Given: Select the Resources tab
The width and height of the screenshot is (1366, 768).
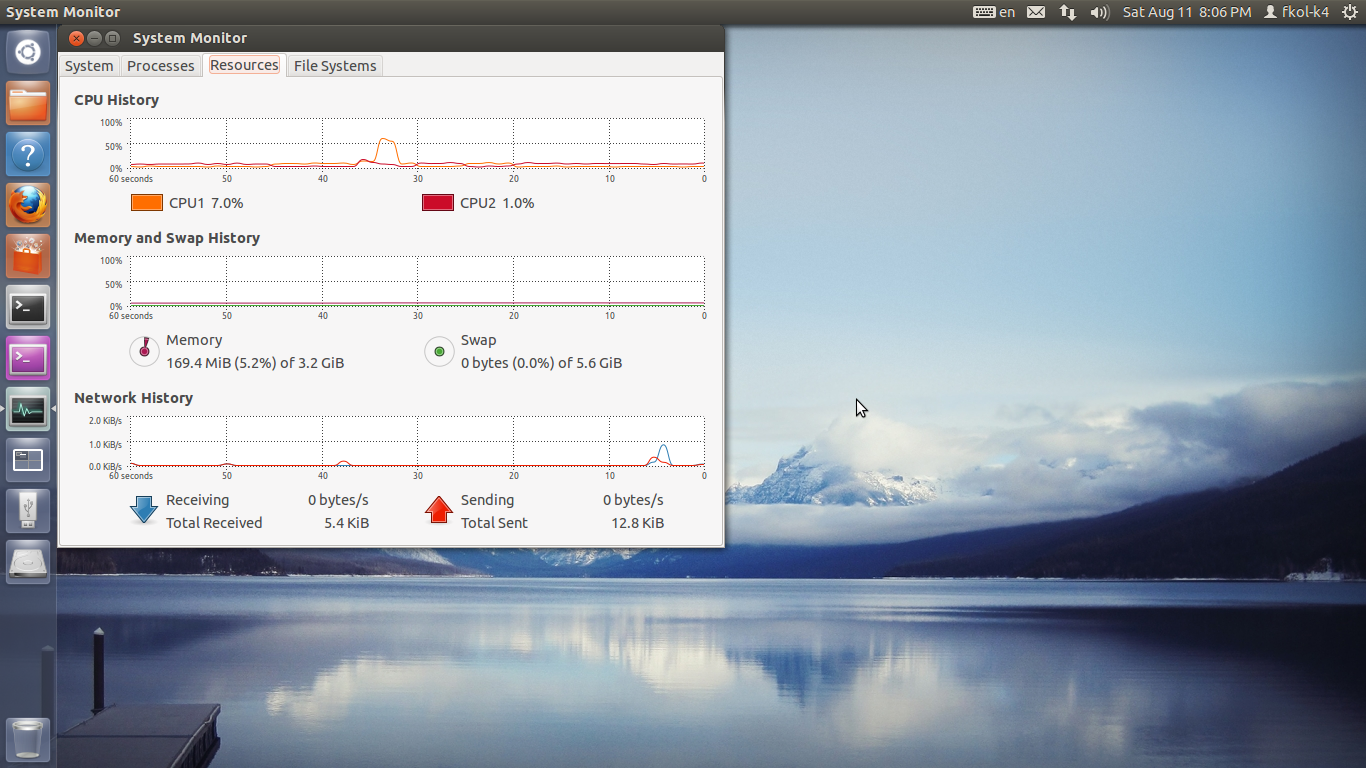Looking at the screenshot, I should [x=244, y=65].
